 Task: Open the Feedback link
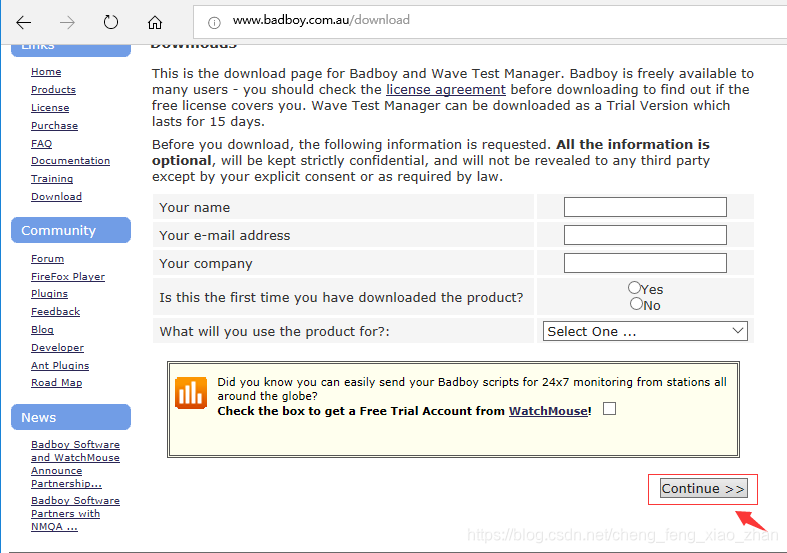pos(55,312)
